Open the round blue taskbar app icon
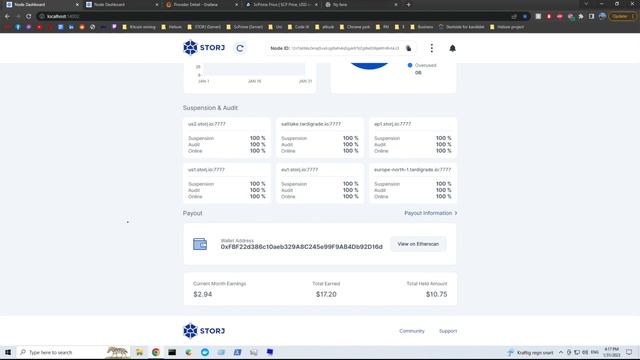 [x=204, y=352]
